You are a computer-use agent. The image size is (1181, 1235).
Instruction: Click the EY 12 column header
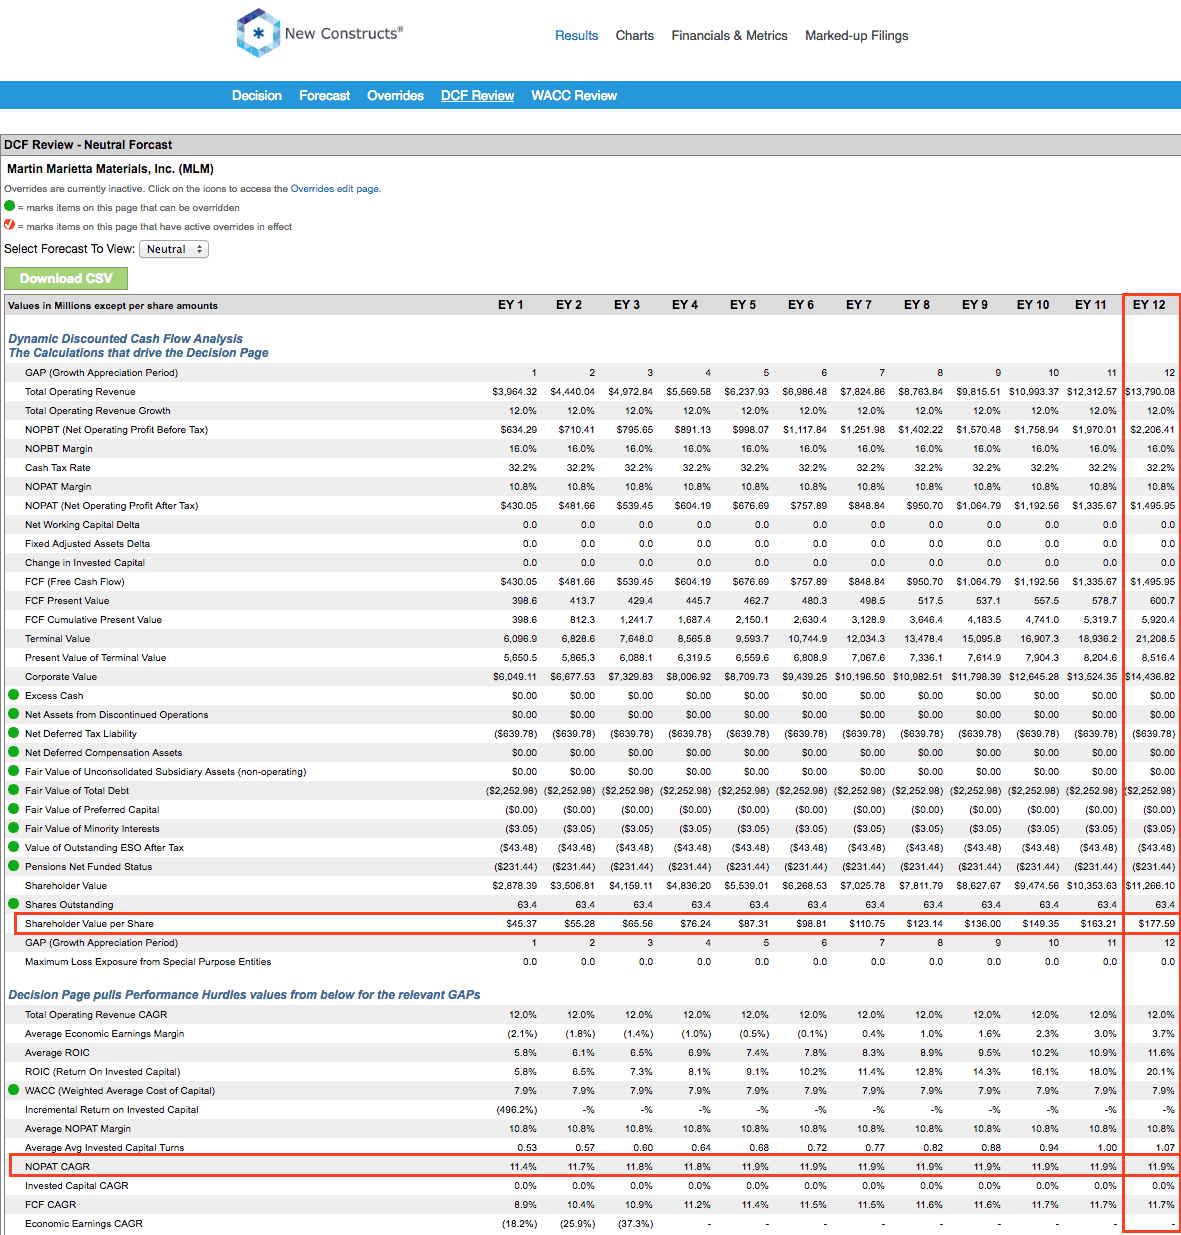[1149, 305]
